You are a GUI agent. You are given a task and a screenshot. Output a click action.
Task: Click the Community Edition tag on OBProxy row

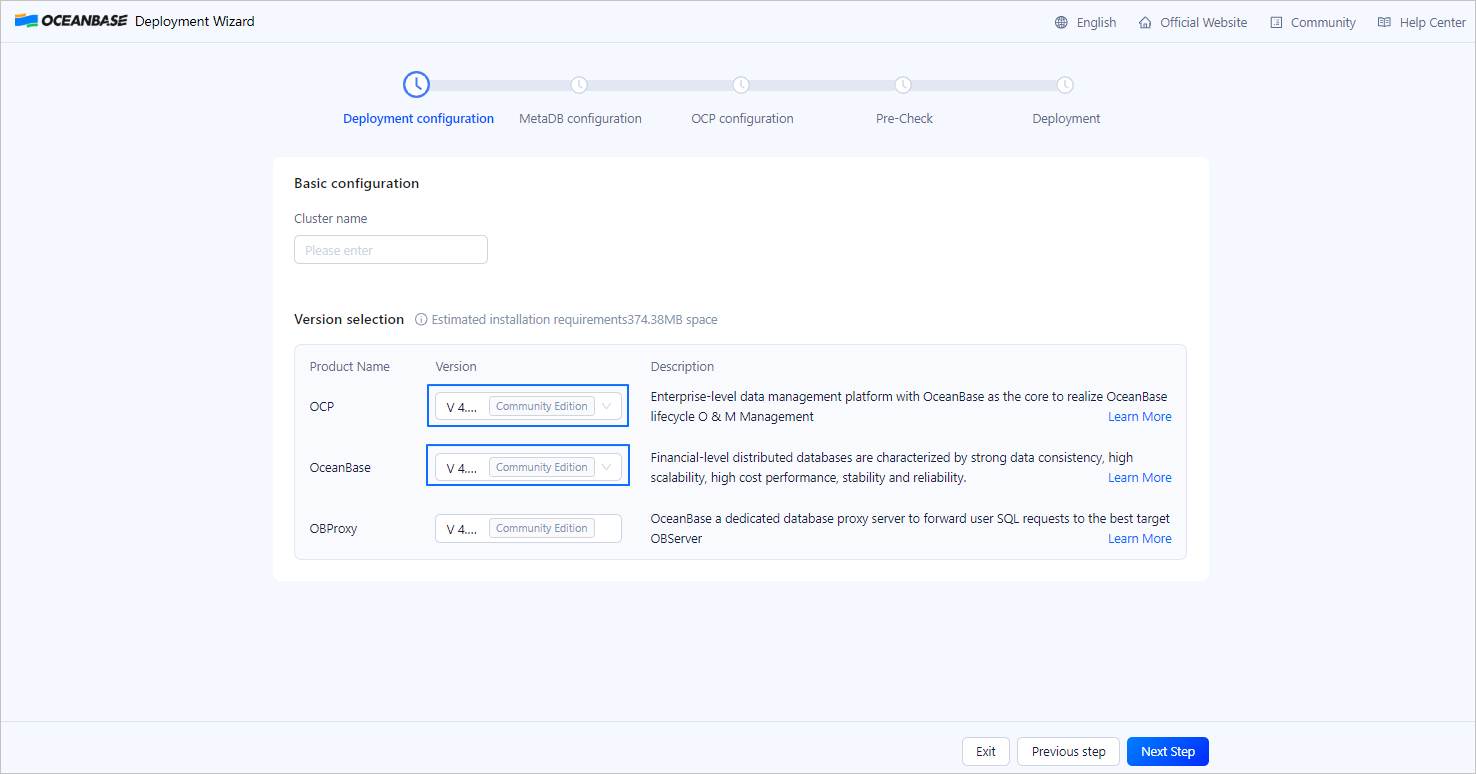[541, 527]
